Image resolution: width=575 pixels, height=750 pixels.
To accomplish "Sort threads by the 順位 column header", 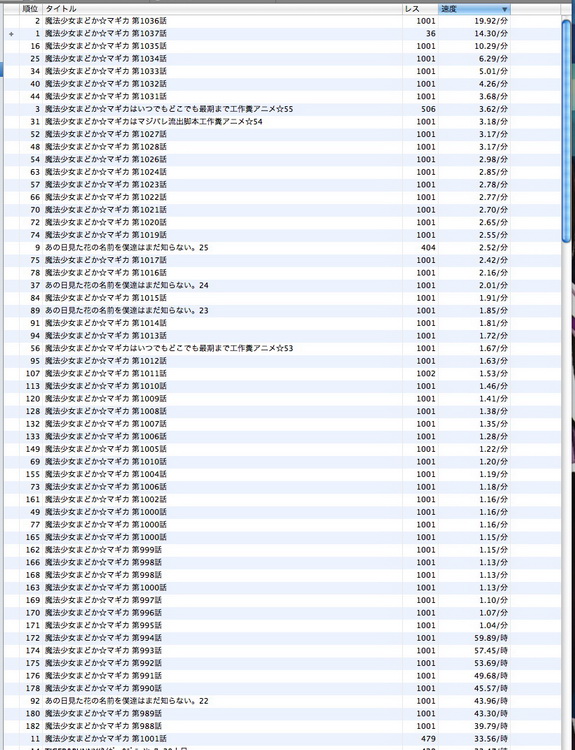I will coord(30,9).
